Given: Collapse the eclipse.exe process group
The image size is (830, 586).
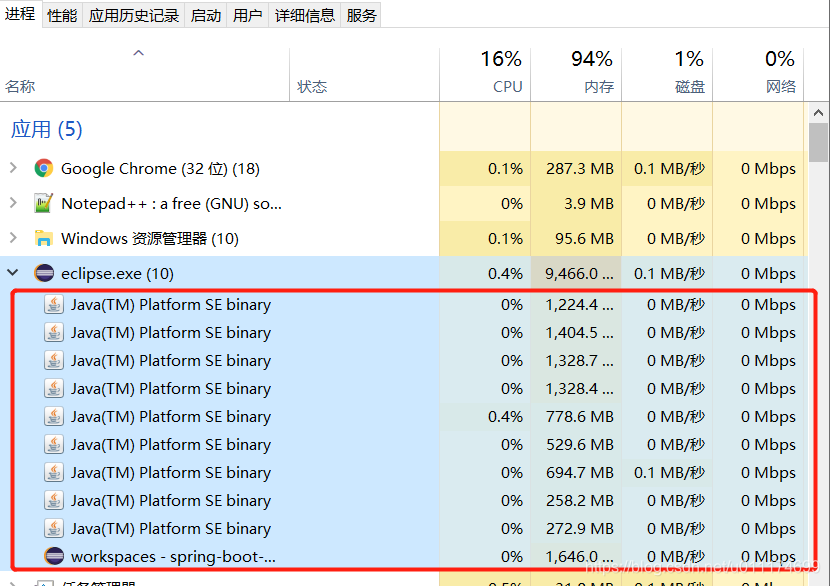Looking at the screenshot, I should [13, 273].
